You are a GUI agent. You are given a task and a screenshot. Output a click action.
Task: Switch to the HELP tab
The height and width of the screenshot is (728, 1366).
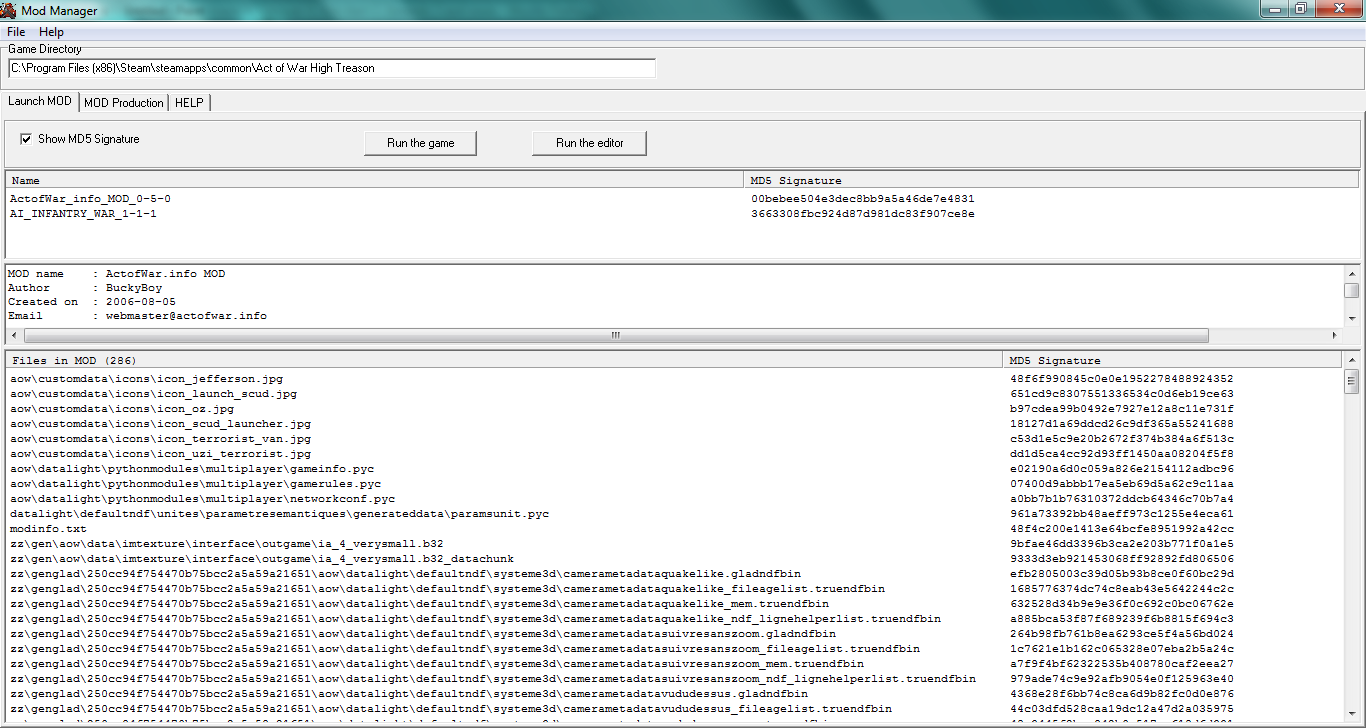(189, 102)
